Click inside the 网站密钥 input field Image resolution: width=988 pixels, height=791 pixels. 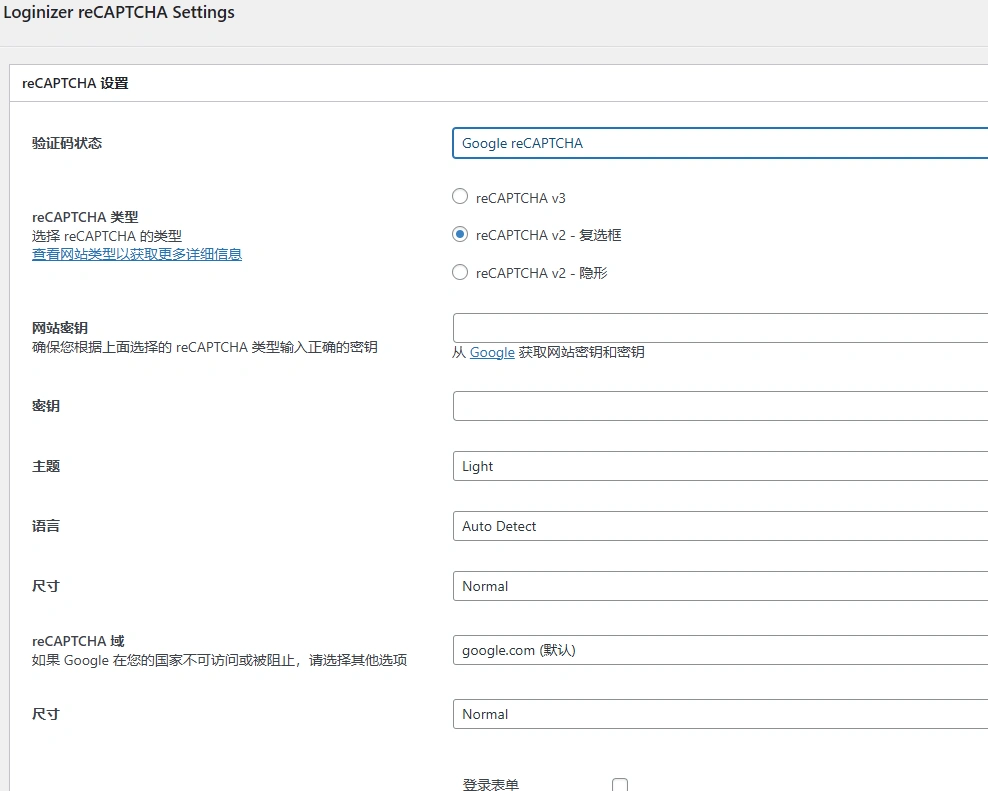pyautogui.click(x=718, y=327)
